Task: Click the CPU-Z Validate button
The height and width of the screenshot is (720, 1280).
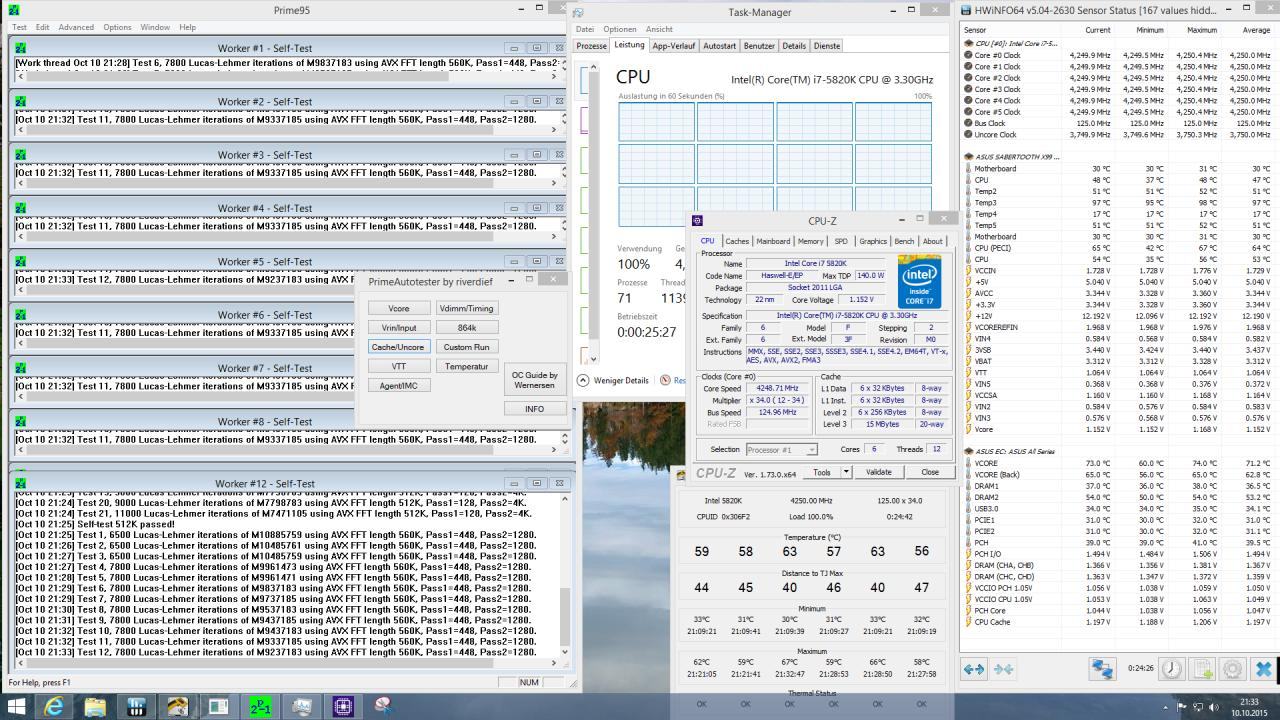Action: [878, 472]
